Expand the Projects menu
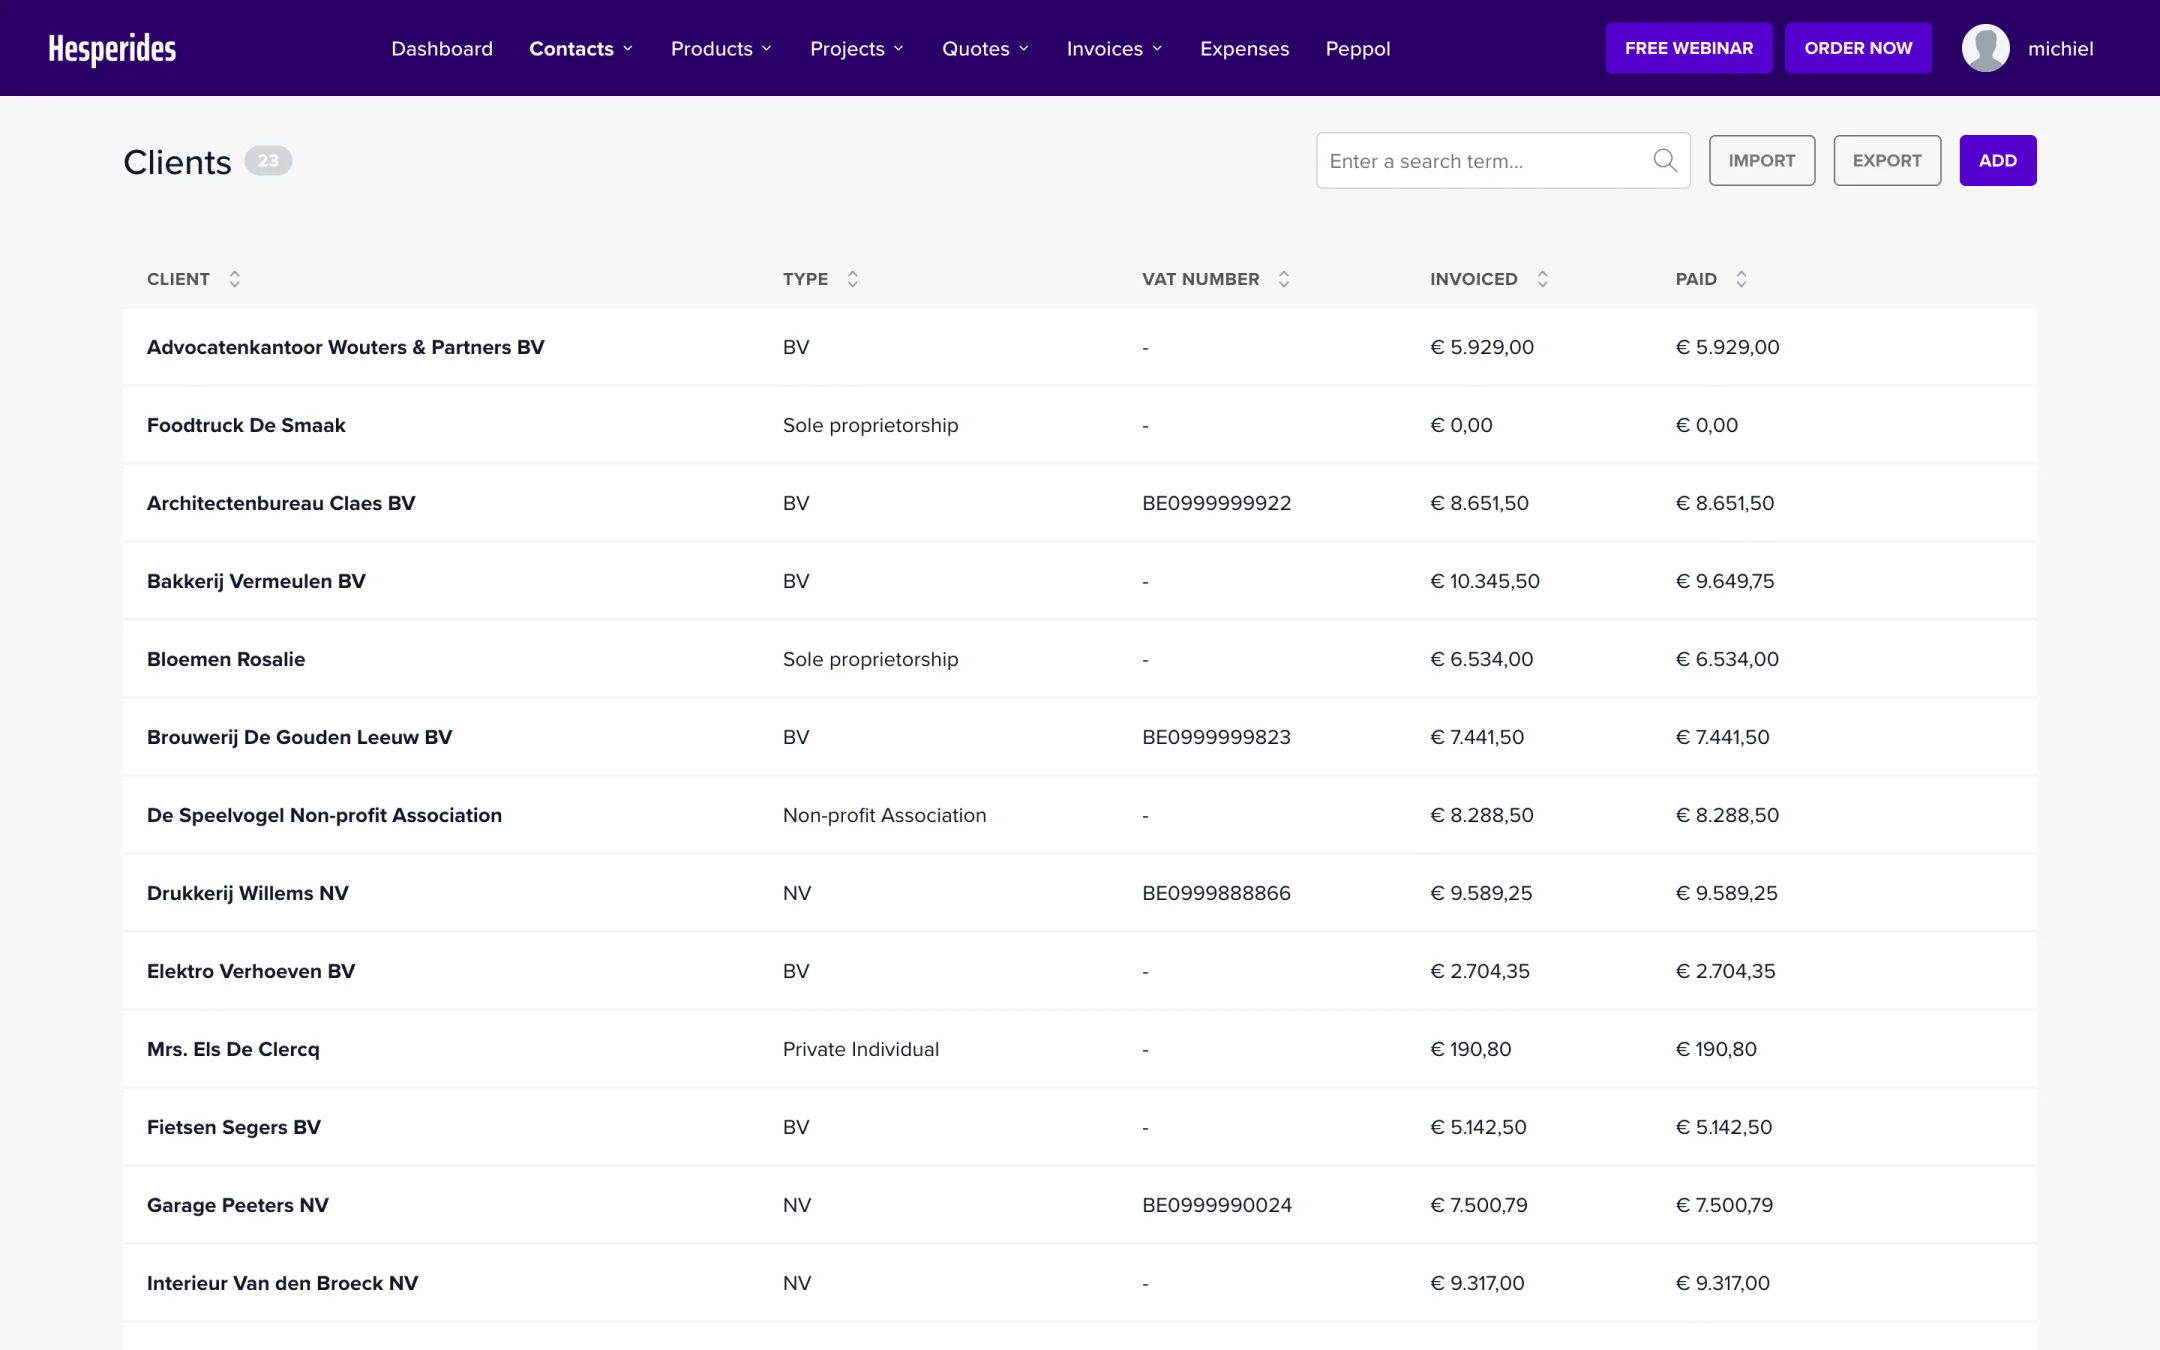The height and width of the screenshot is (1350, 2160). [x=857, y=48]
